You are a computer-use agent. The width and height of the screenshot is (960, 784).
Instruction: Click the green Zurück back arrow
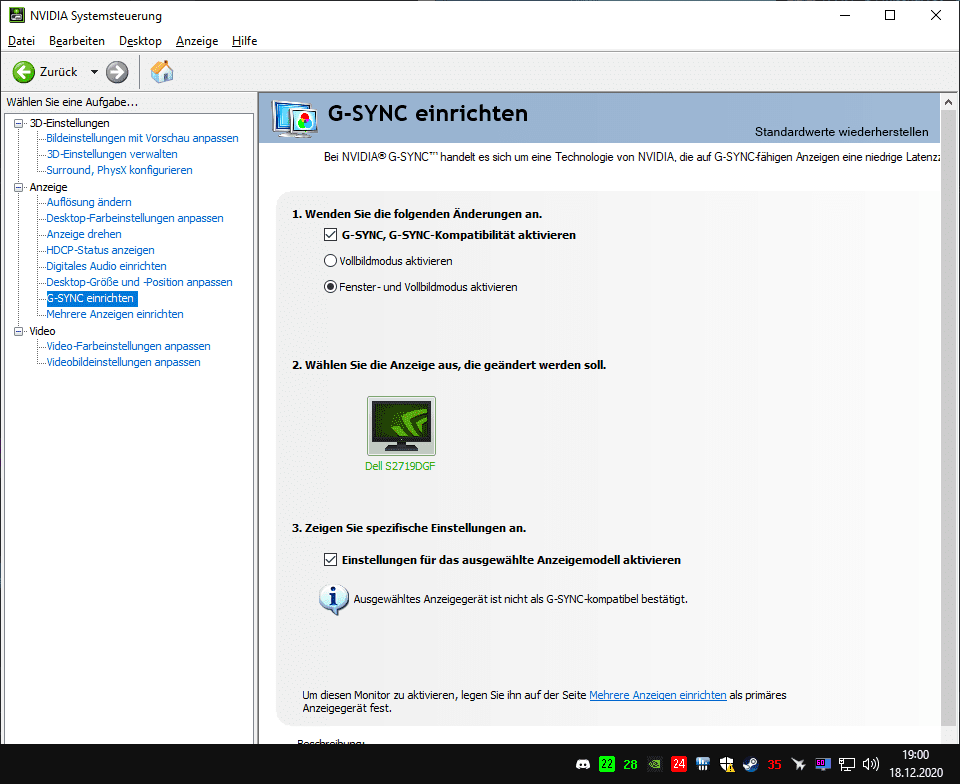coord(23,72)
